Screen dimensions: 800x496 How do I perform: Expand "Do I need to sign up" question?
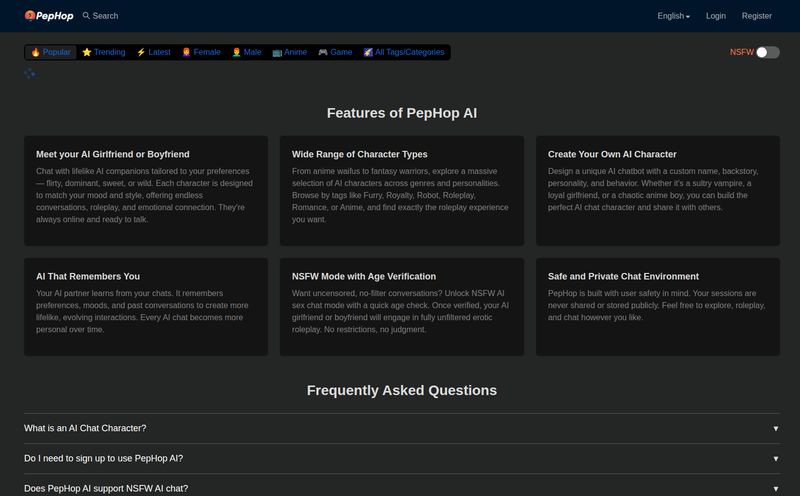[402, 458]
